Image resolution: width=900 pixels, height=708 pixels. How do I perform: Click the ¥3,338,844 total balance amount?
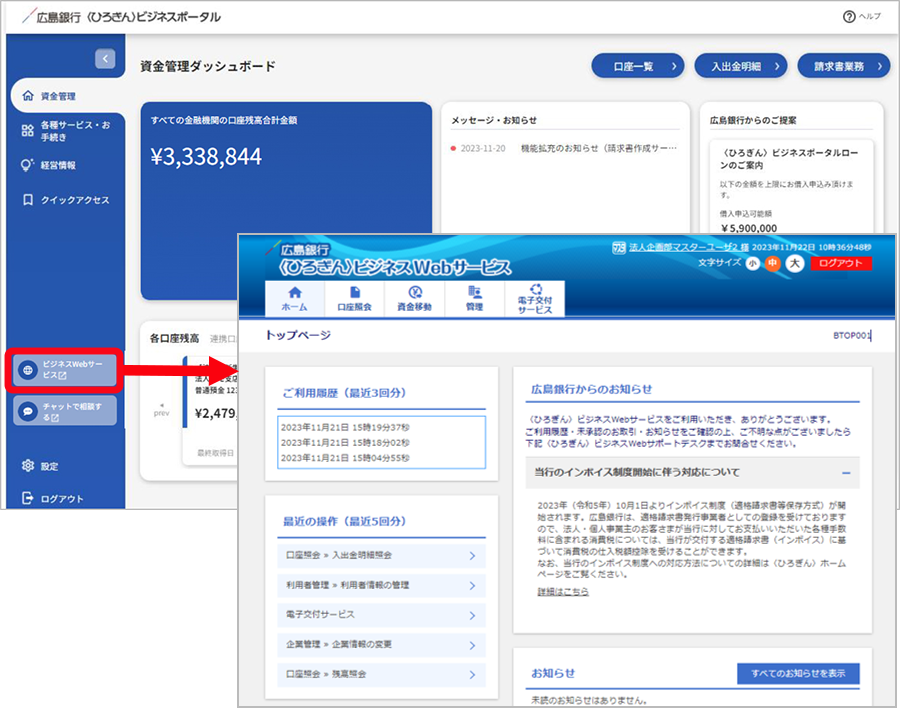(206, 156)
